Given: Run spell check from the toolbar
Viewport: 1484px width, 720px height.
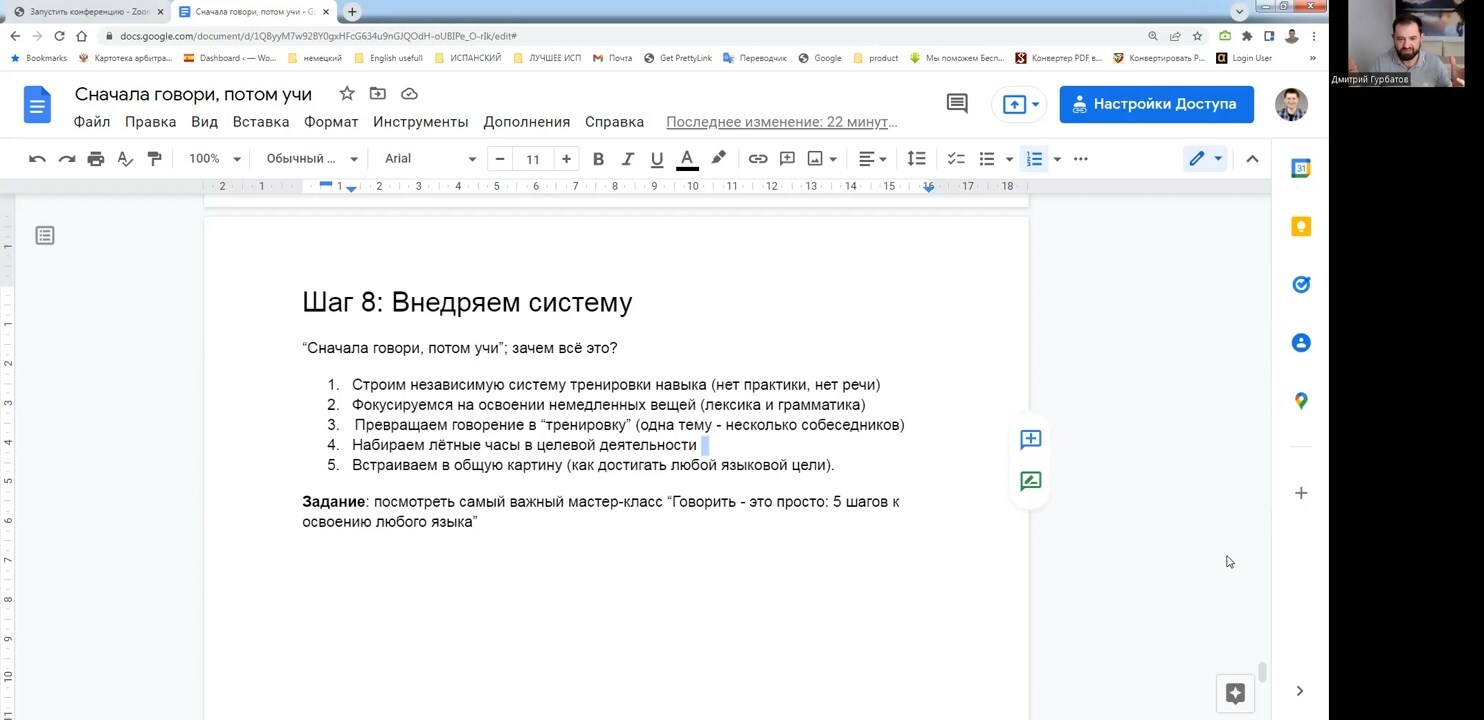Looking at the screenshot, I should (x=125, y=159).
